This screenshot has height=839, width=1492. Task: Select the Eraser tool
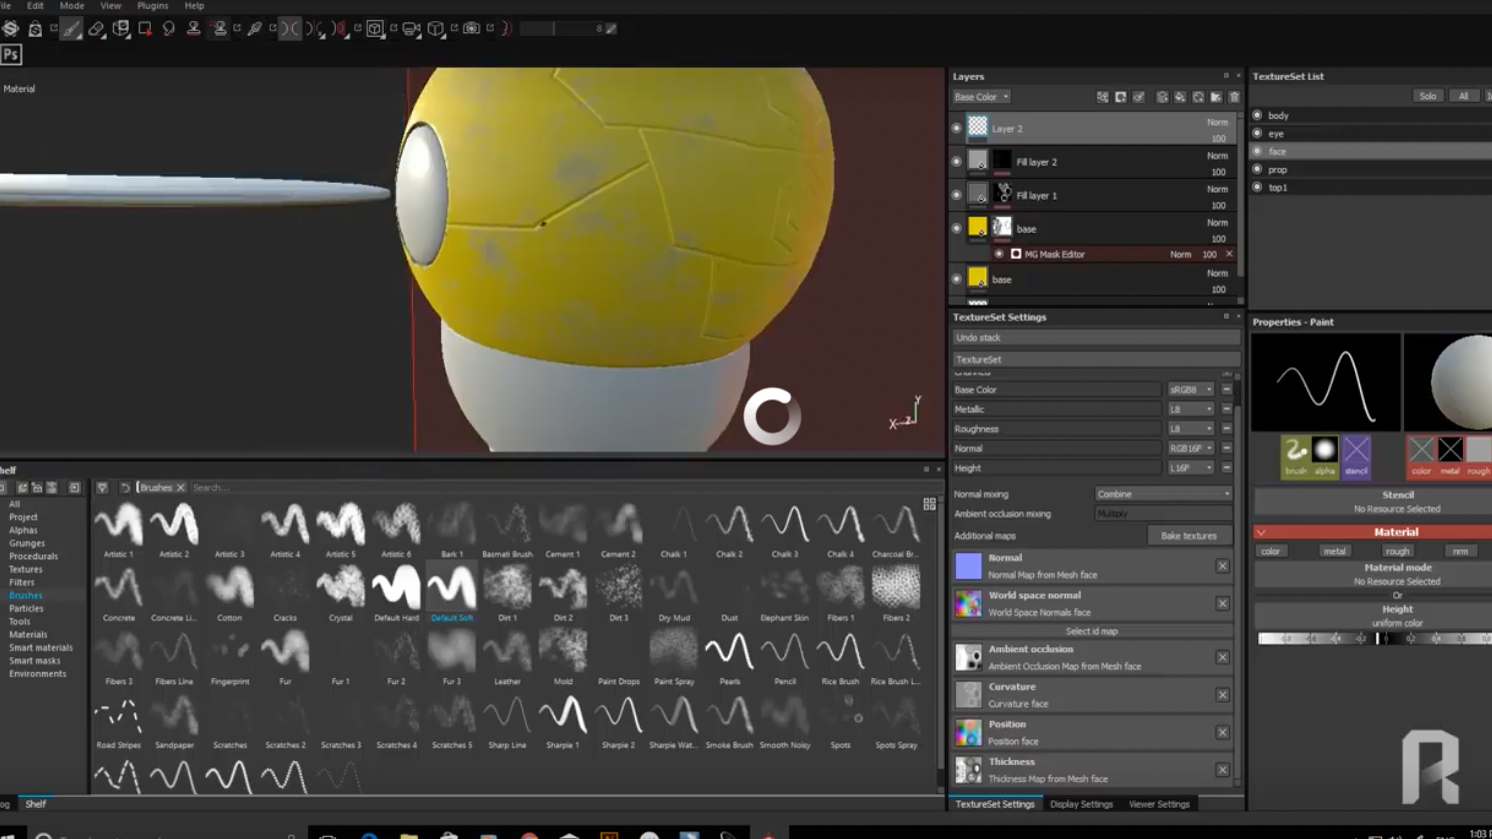96,29
